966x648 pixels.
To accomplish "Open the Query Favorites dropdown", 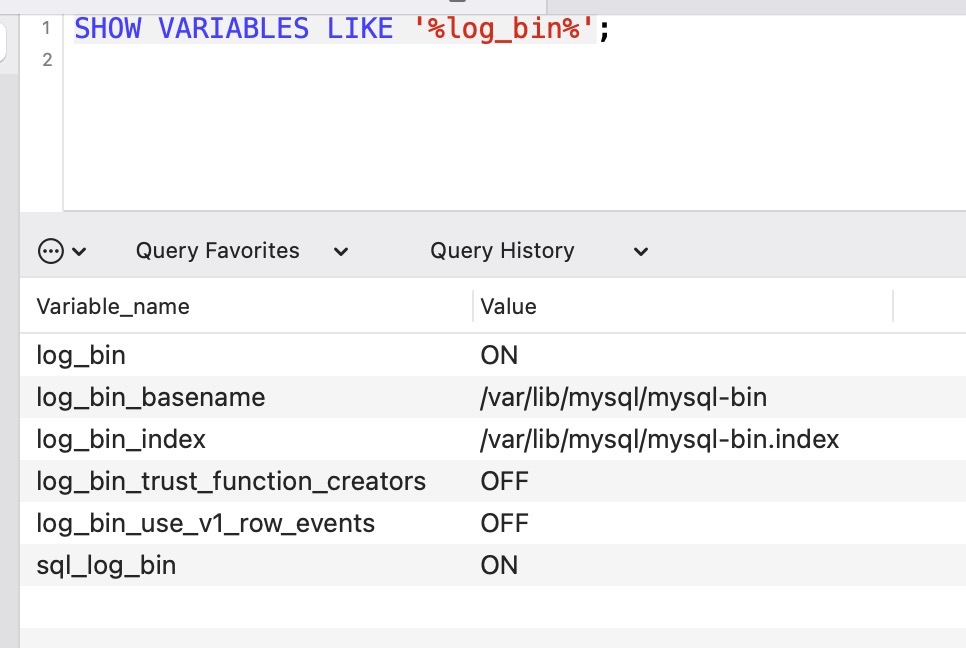I will pyautogui.click(x=242, y=251).
